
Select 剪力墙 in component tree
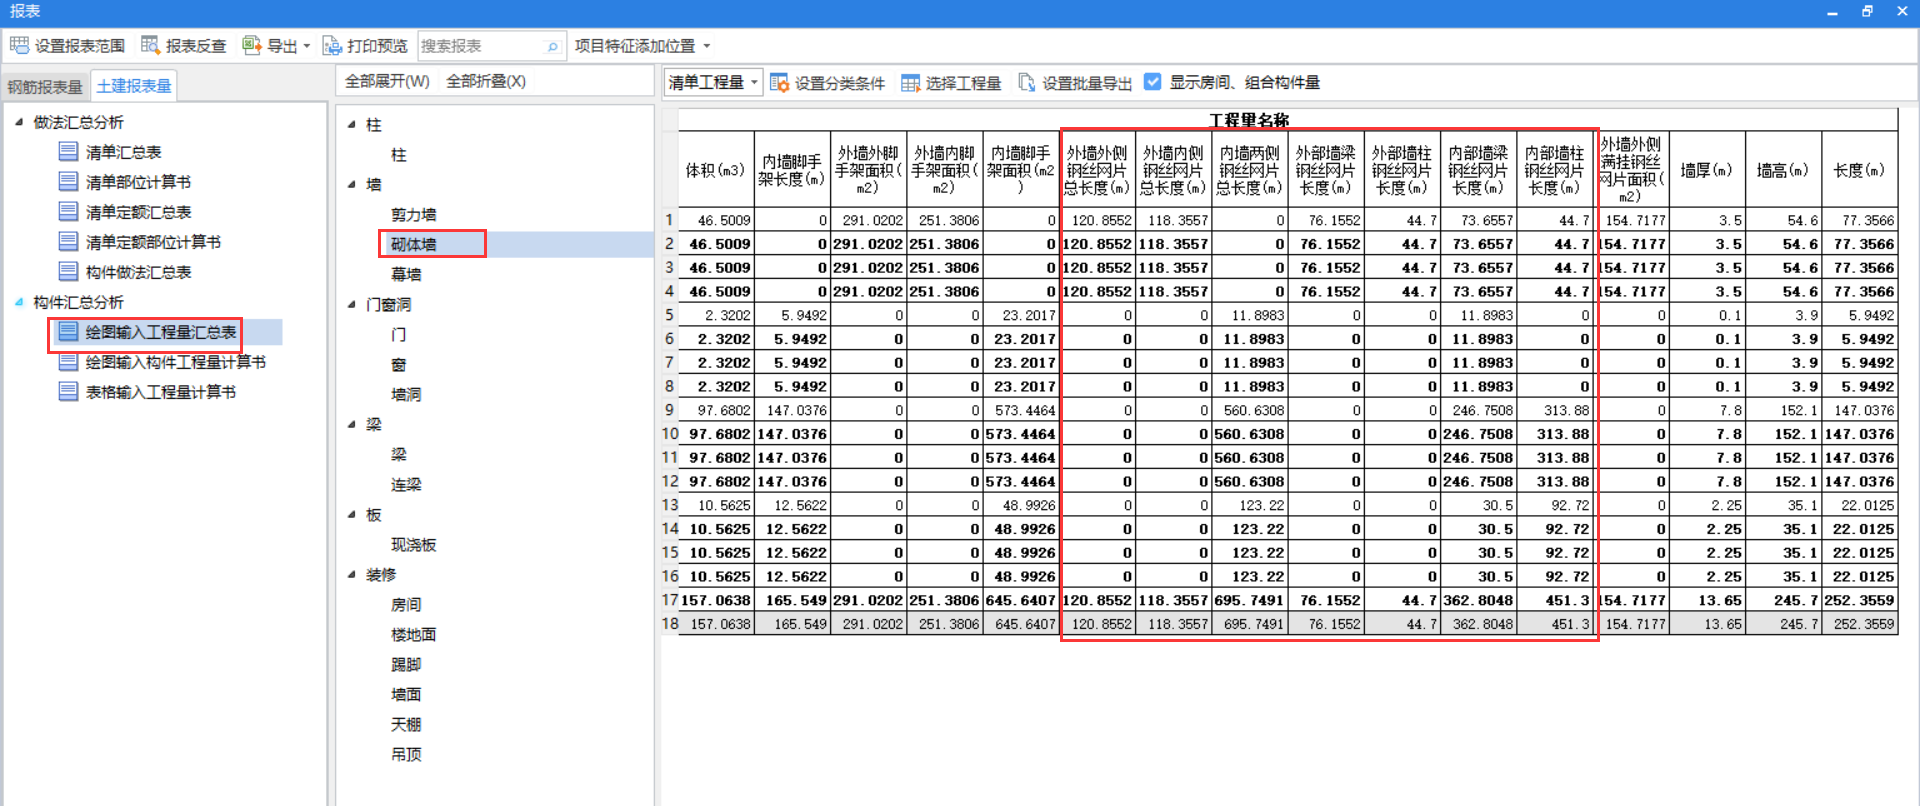[x=414, y=215]
